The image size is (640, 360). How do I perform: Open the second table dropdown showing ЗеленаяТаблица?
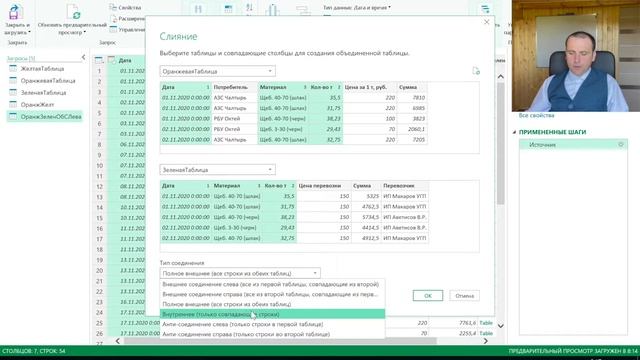[218, 170]
